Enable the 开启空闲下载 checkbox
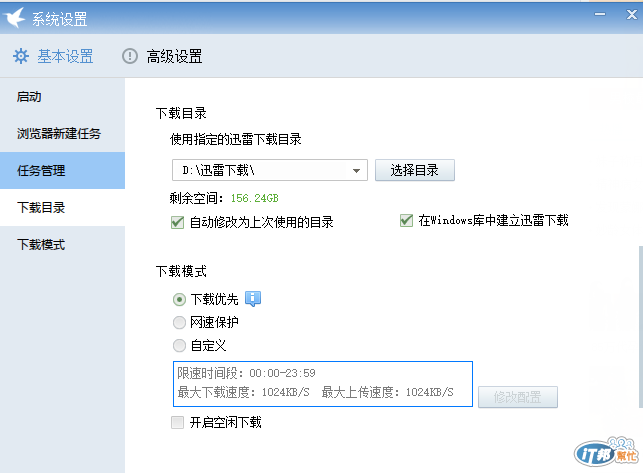 coord(178,422)
